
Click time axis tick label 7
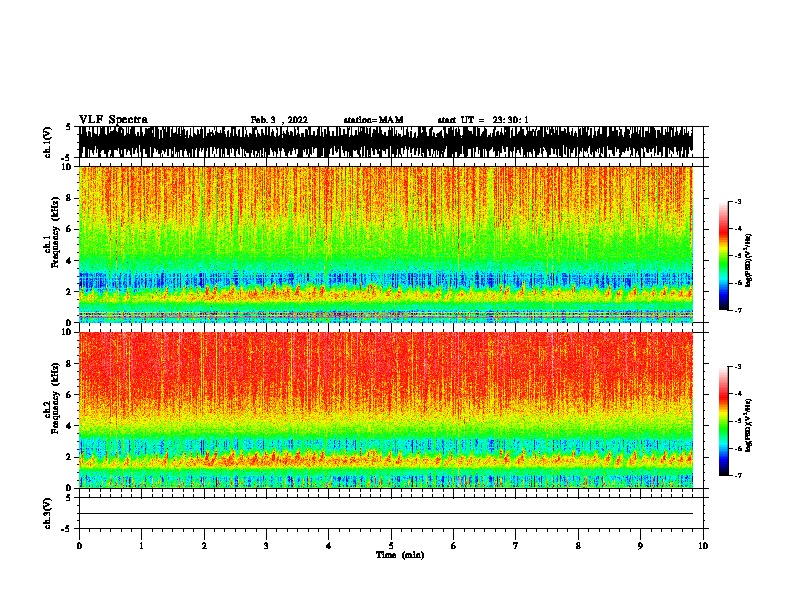(x=516, y=546)
